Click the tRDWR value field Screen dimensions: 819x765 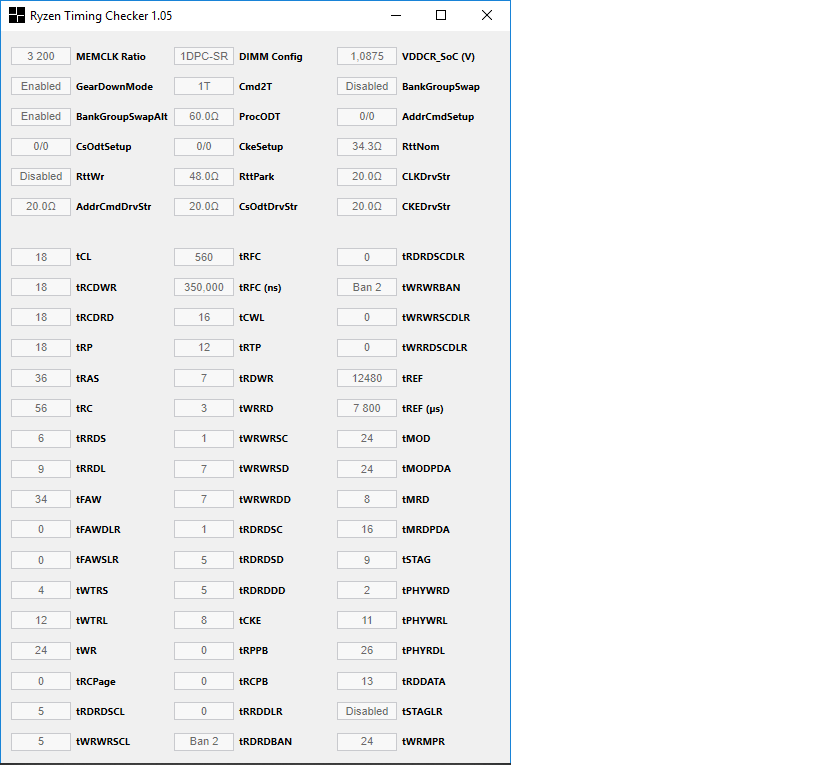(x=204, y=378)
